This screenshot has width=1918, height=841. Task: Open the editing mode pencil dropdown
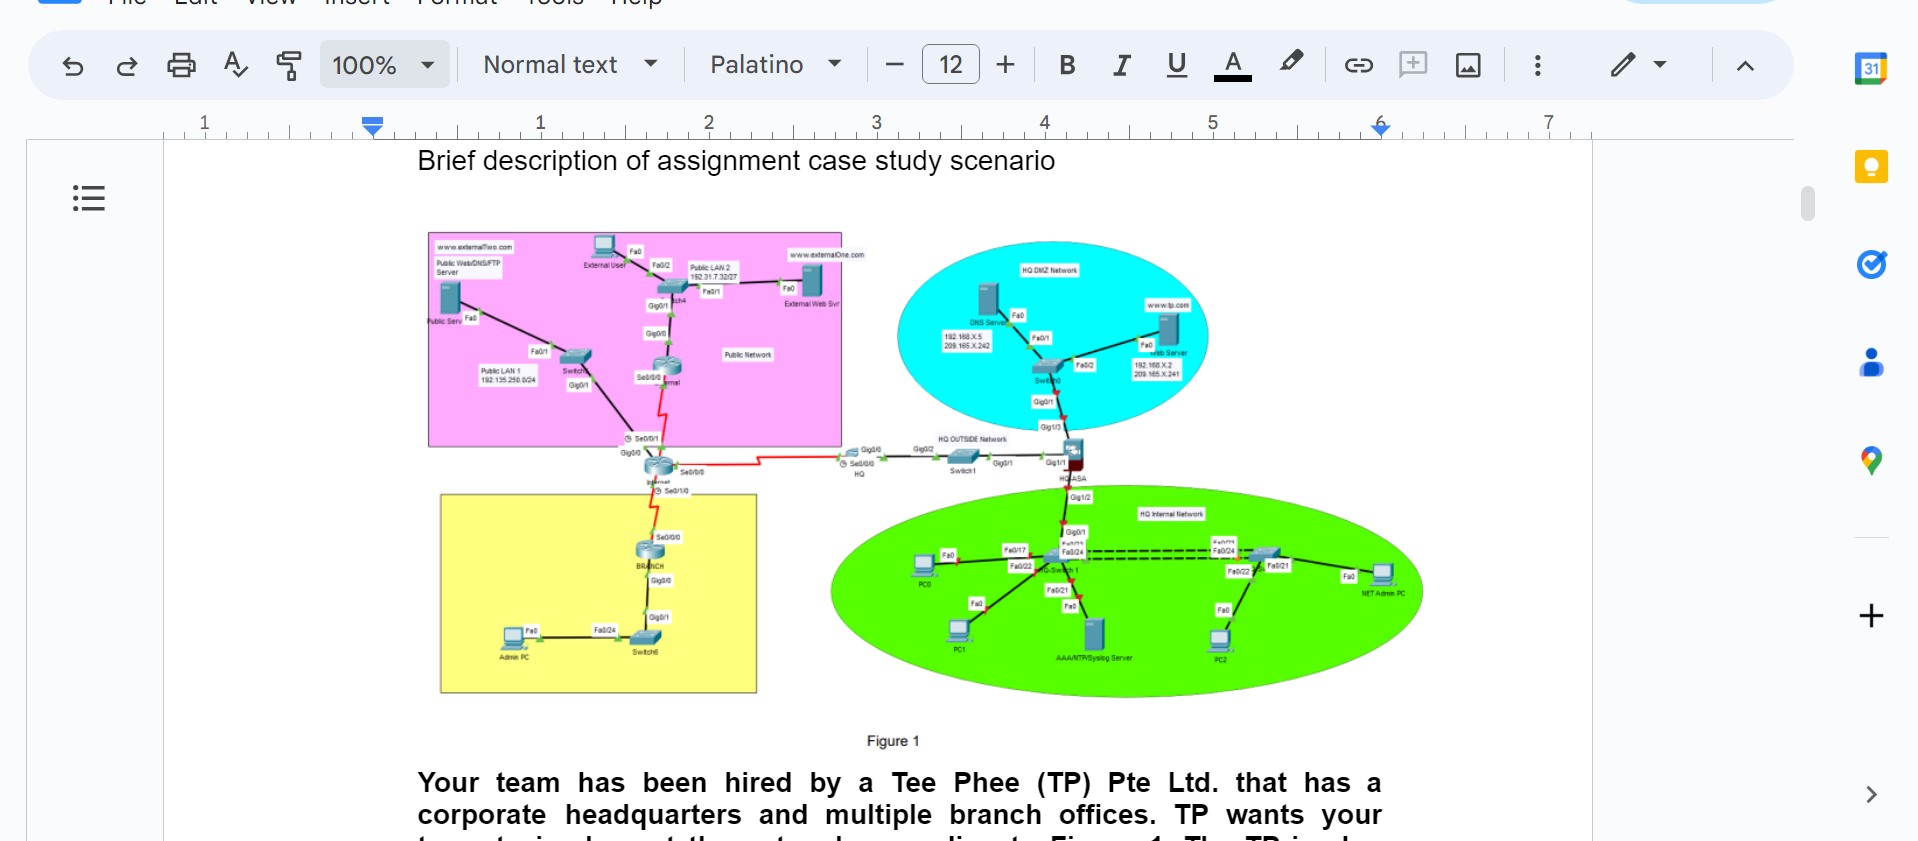coord(1638,65)
